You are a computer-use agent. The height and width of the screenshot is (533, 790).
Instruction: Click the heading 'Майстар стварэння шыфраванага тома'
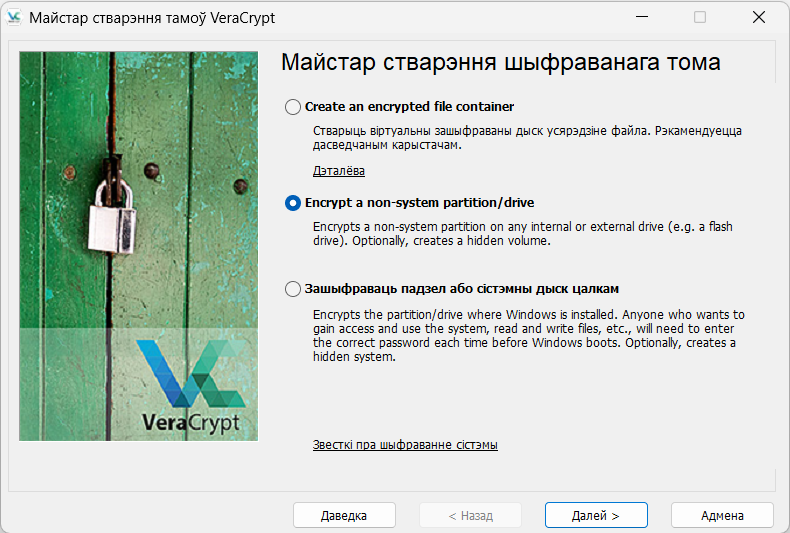coord(501,62)
